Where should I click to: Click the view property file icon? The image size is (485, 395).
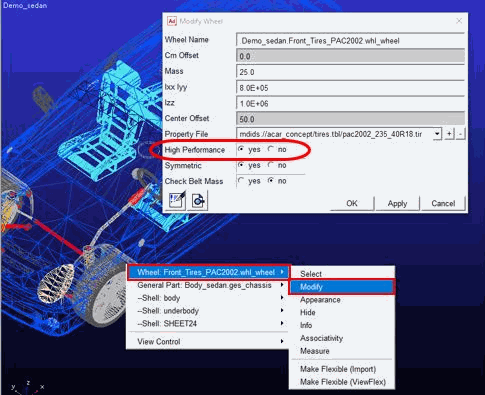[x=198, y=200]
